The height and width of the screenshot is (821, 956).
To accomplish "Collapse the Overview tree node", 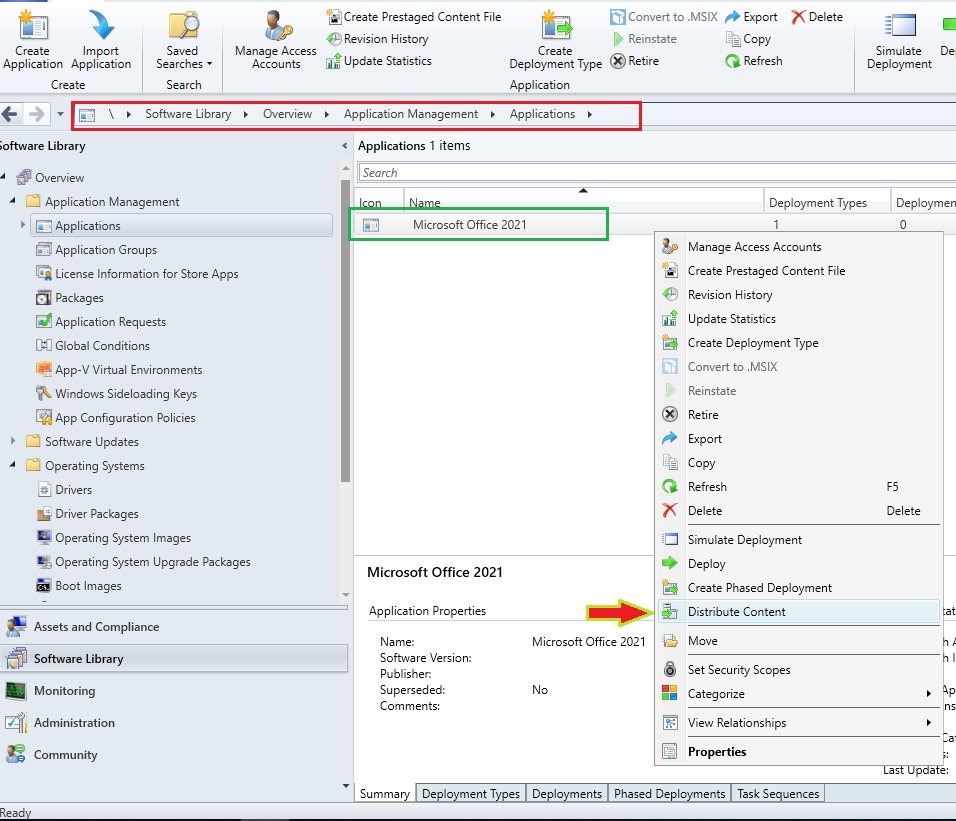I will (3, 177).
